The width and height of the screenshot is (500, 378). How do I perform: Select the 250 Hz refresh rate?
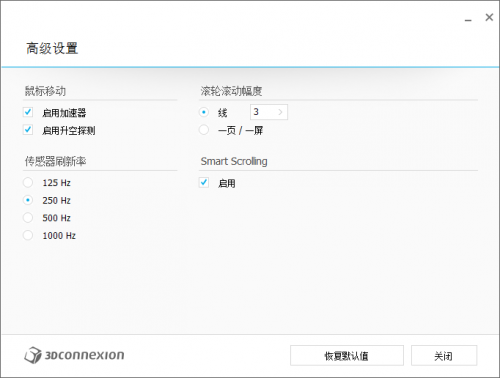(28, 200)
